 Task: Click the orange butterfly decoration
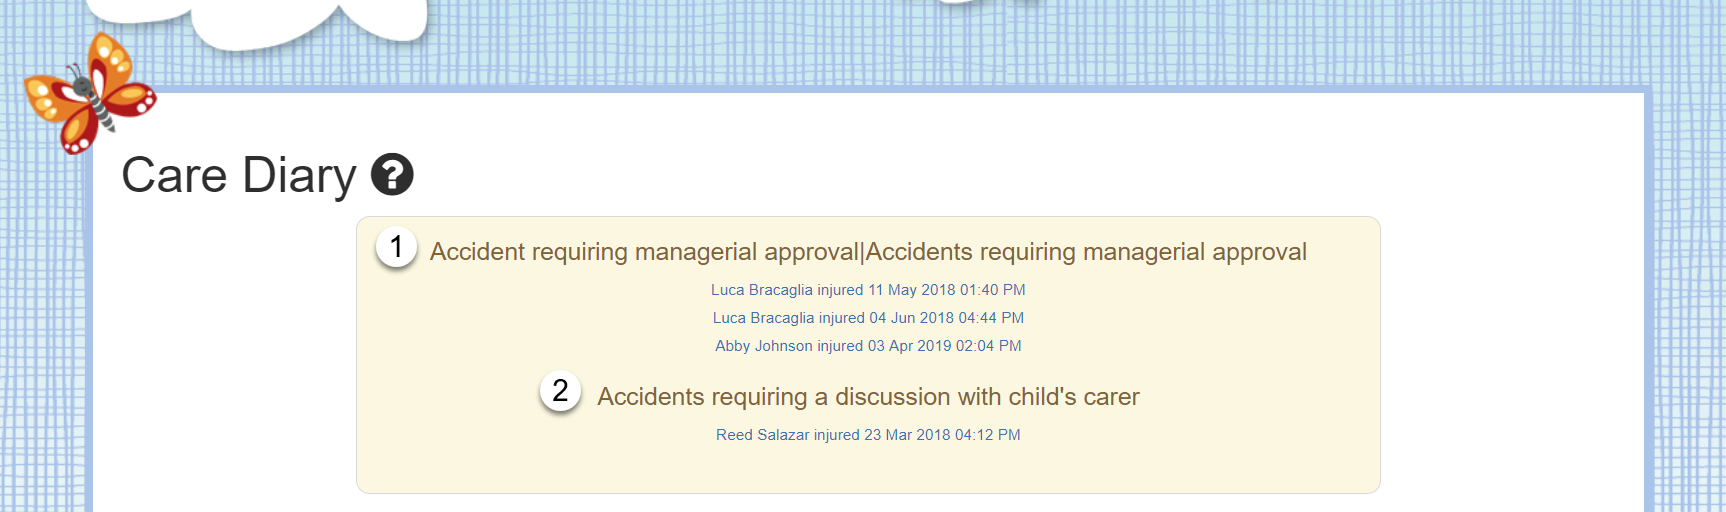[90, 93]
